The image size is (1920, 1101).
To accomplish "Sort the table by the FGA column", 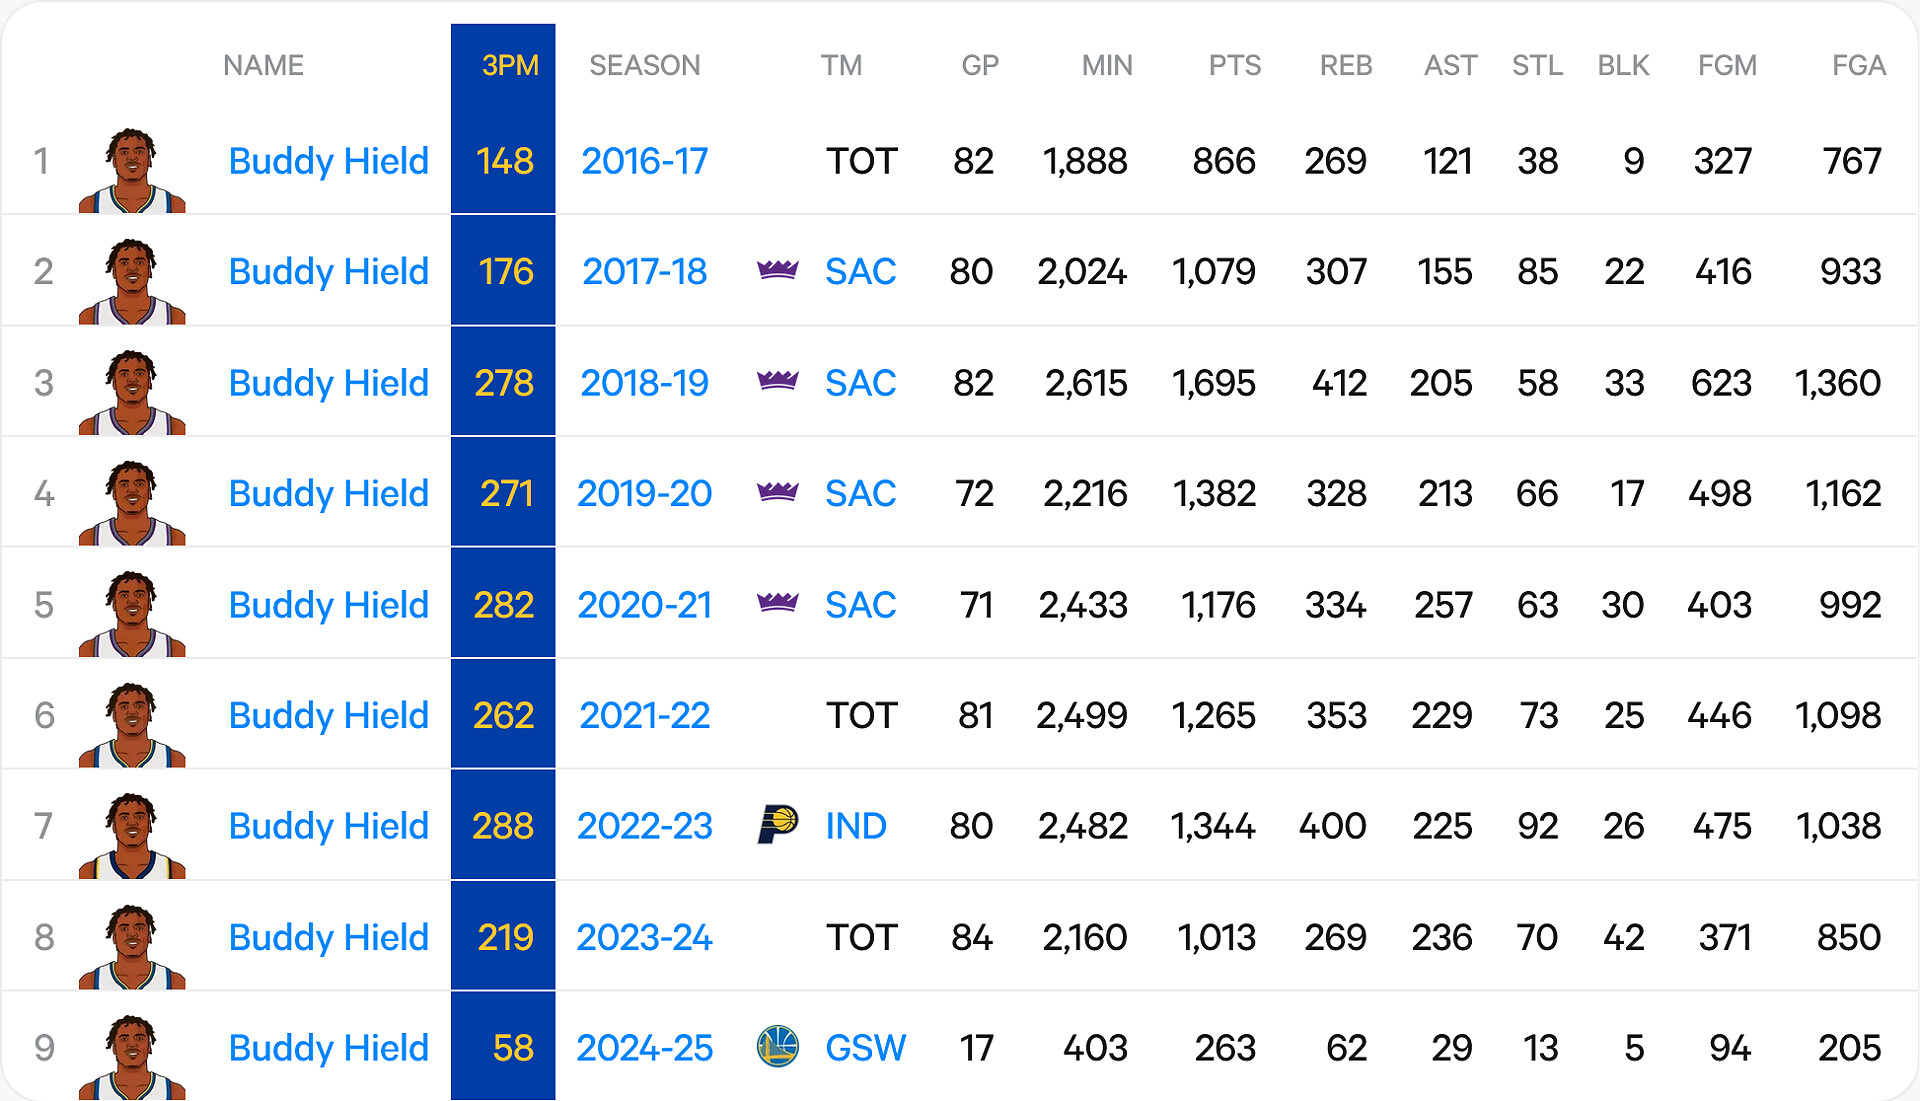I will click(x=1858, y=65).
